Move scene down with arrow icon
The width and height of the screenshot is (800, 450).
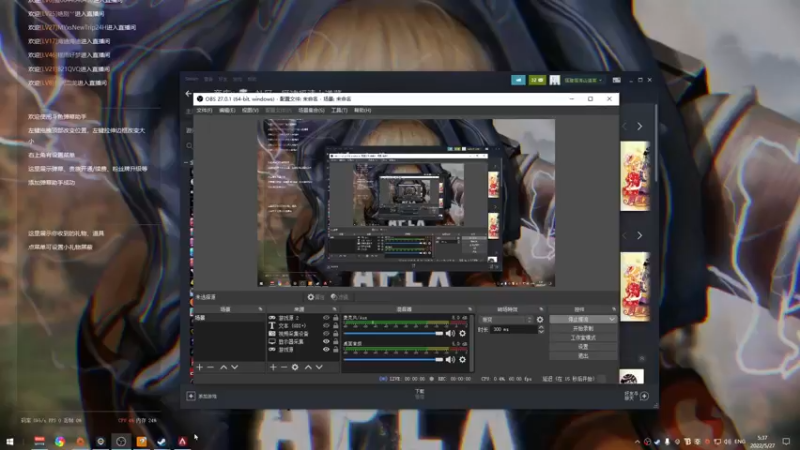coord(235,367)
